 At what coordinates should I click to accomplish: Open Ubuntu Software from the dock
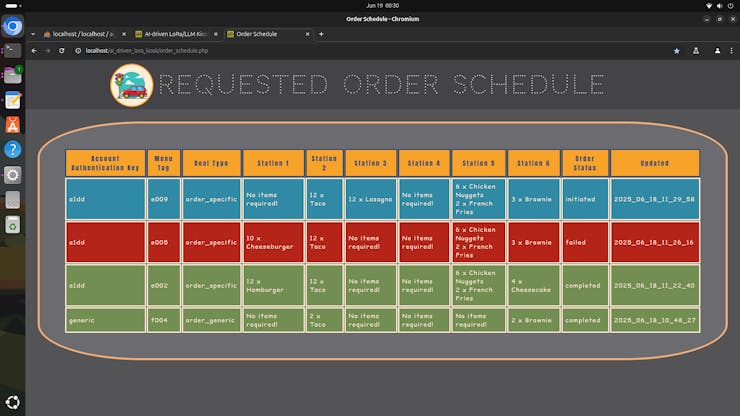(13, 124)
